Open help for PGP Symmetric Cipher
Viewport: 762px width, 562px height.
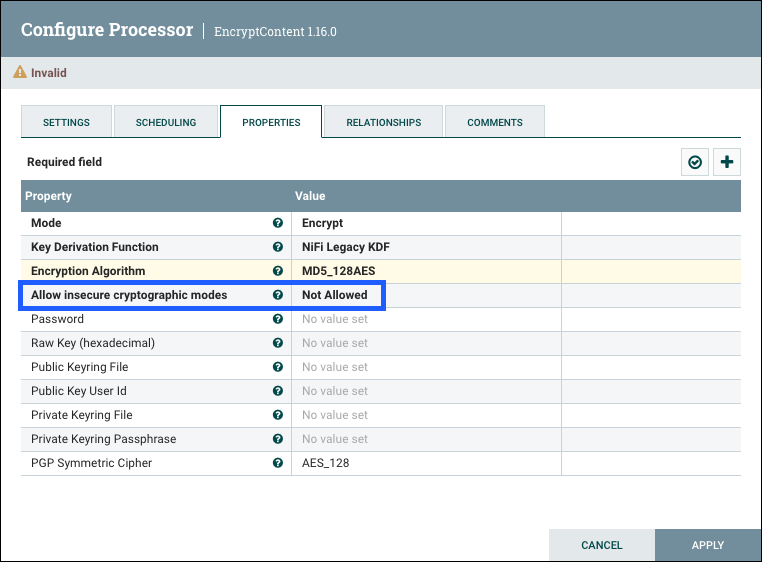click(x=278, y=463)
